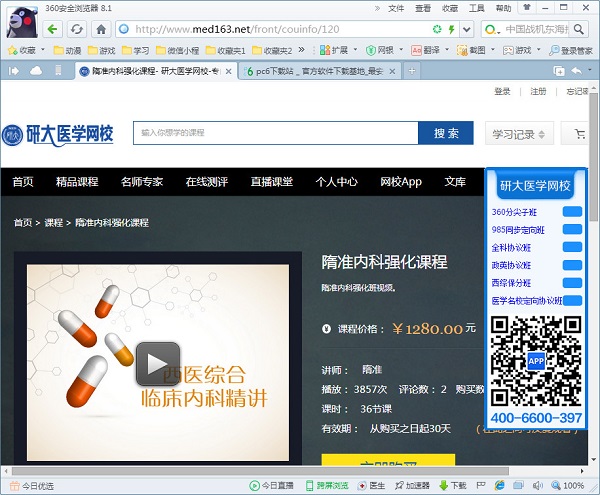This screenshot has height=495, width=600.
Task: Focus the course search input field
Action: [x=276, y=133]
